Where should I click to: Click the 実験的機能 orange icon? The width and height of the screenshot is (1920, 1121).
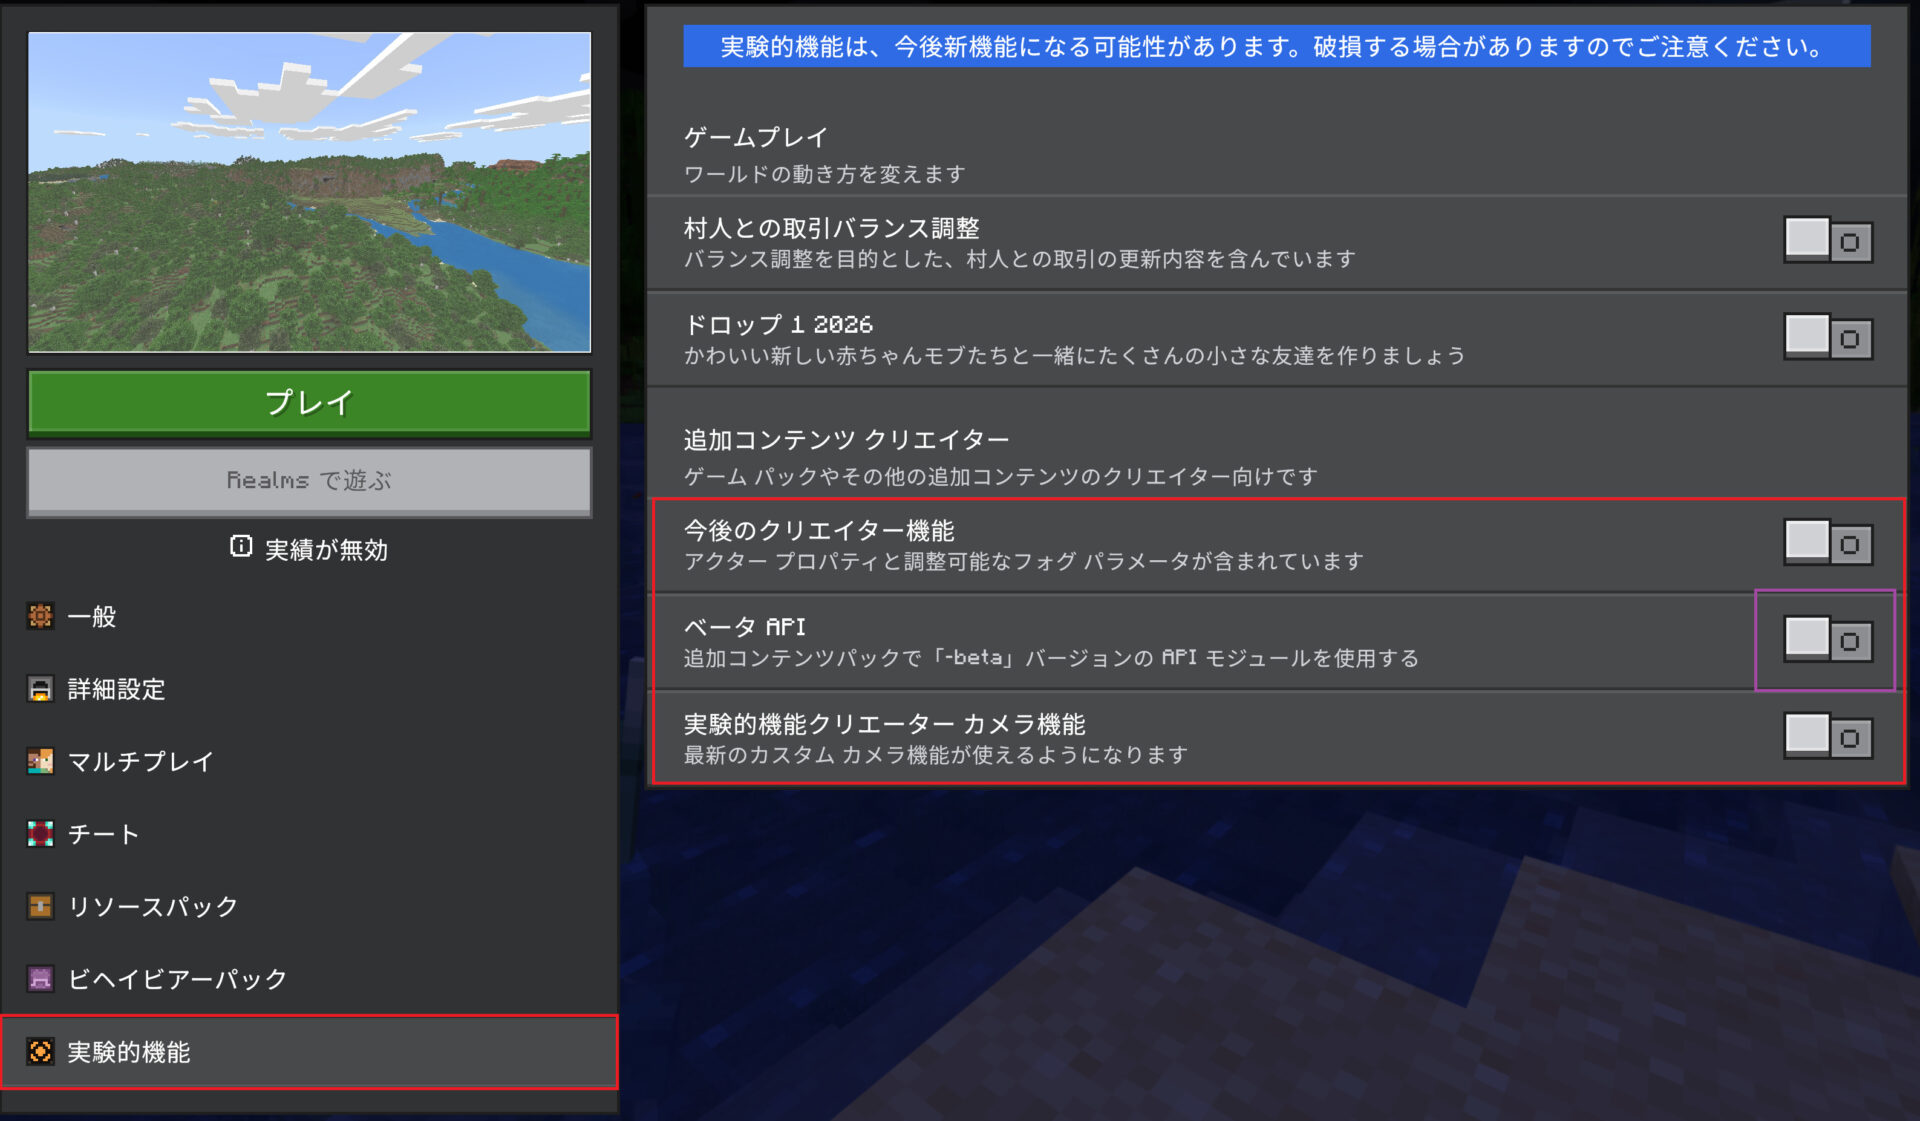click(x=40, y=1052)
